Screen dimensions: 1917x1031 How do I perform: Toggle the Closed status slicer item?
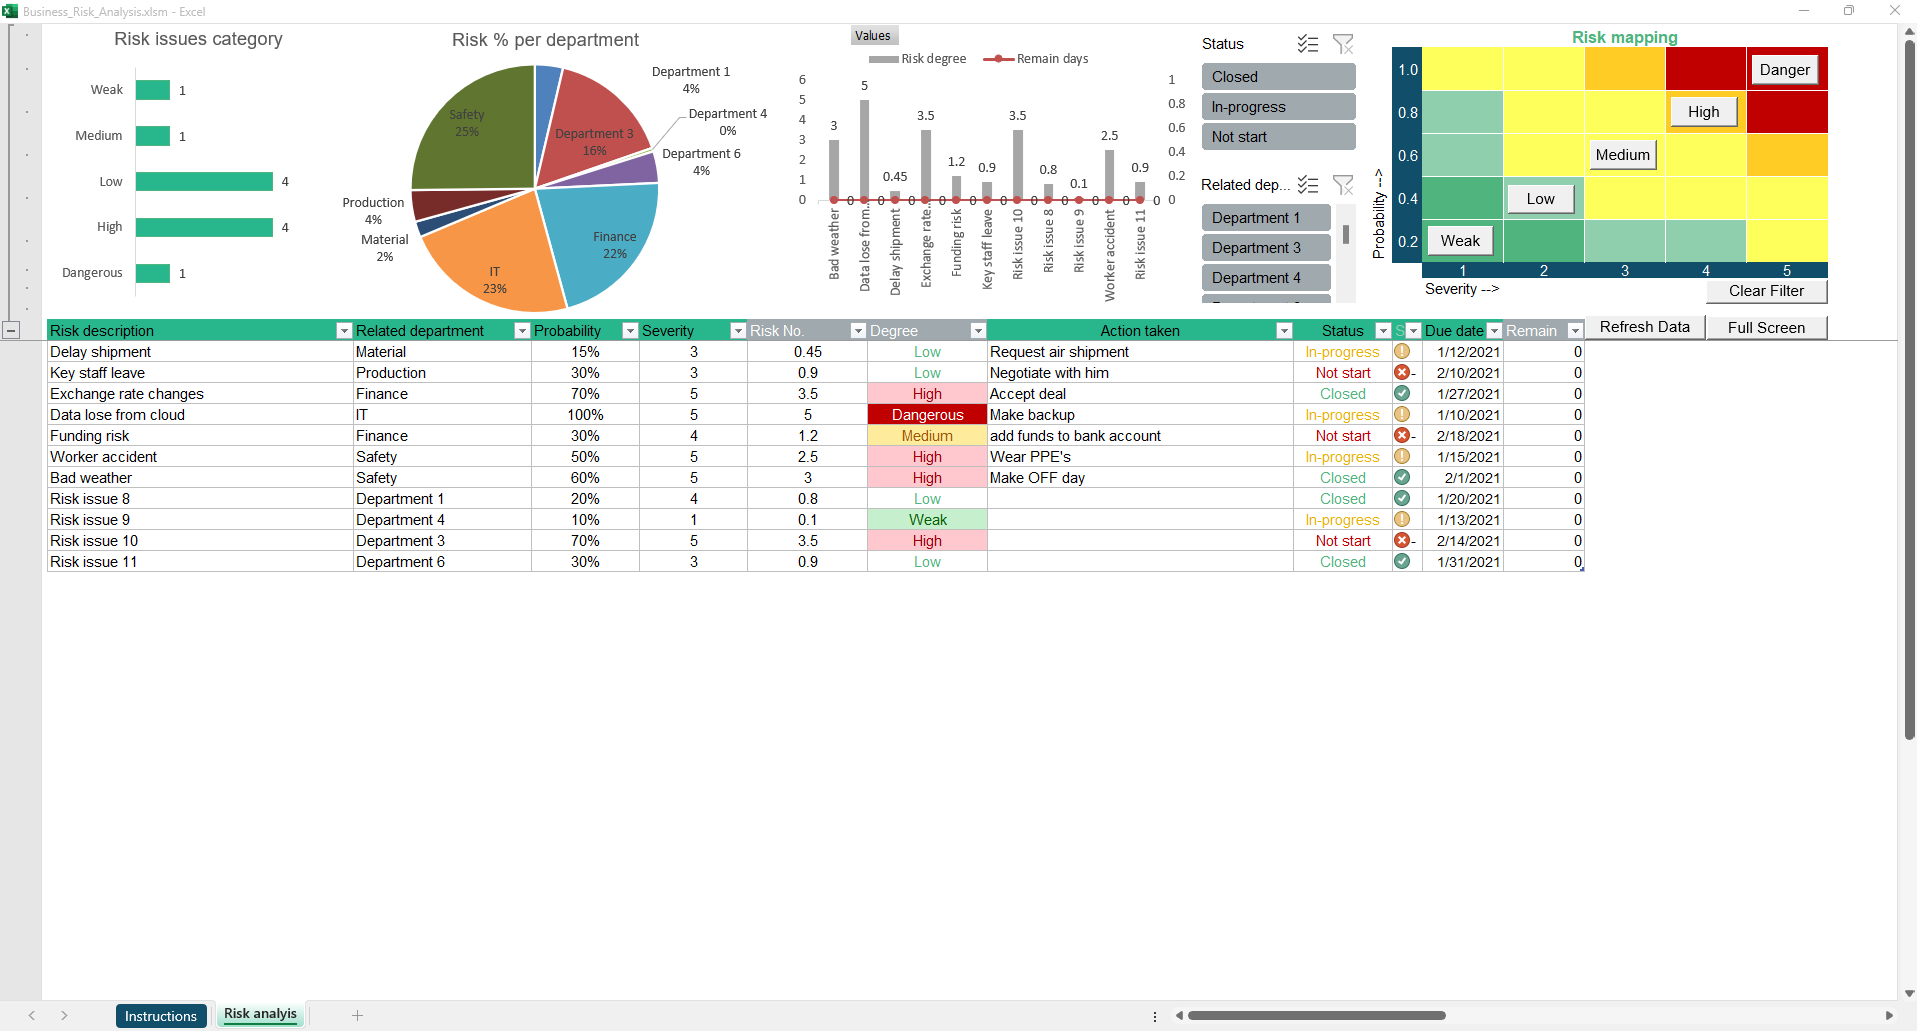[1278, 77]
